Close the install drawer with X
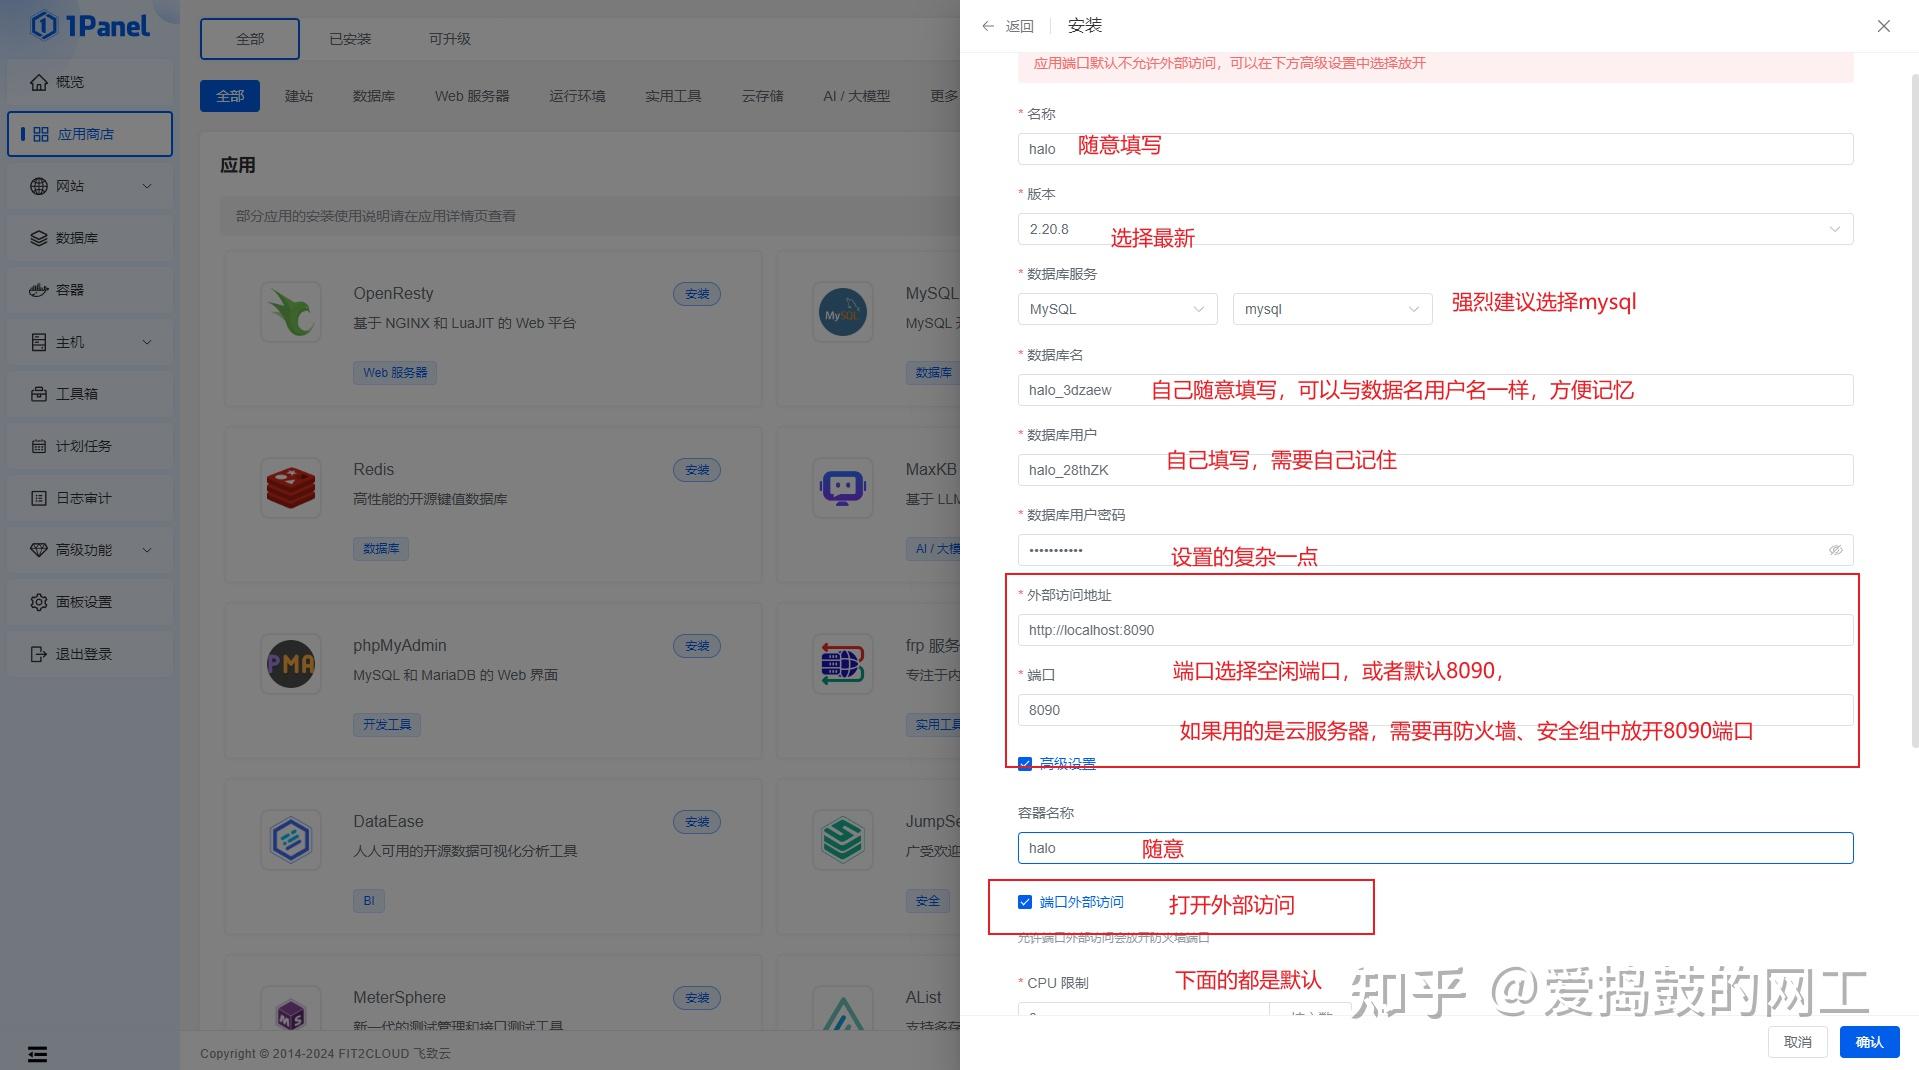Screen dimensions: 1919x1070 click(1884, 26)
